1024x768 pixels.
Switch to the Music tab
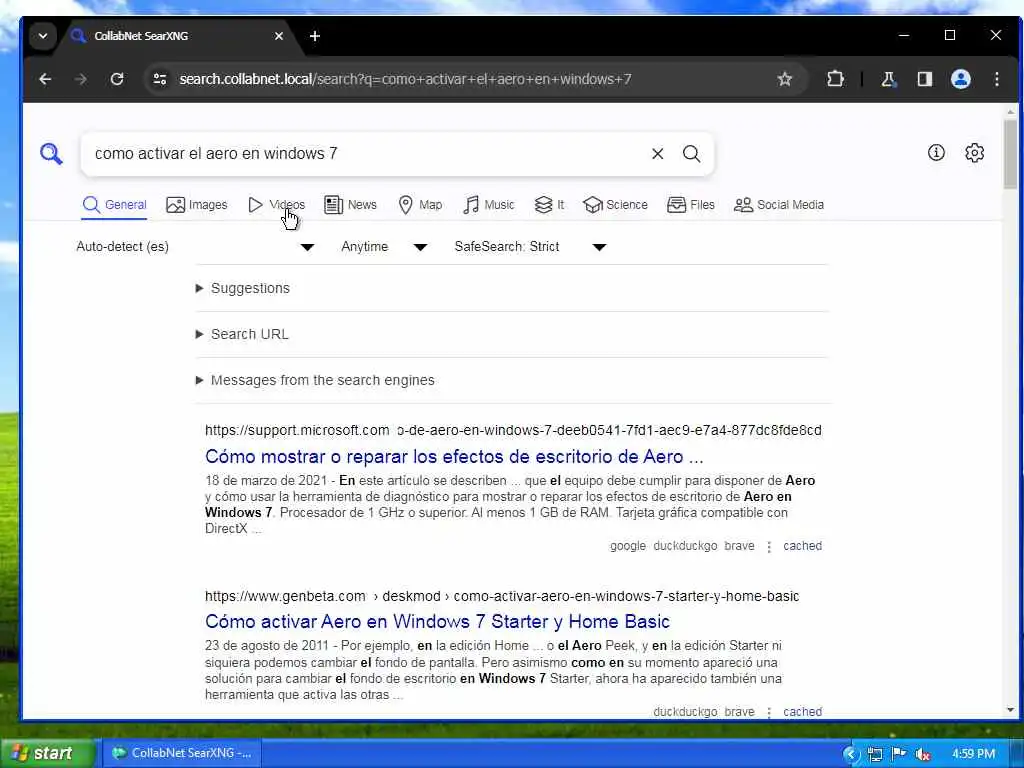pos(489,205)
